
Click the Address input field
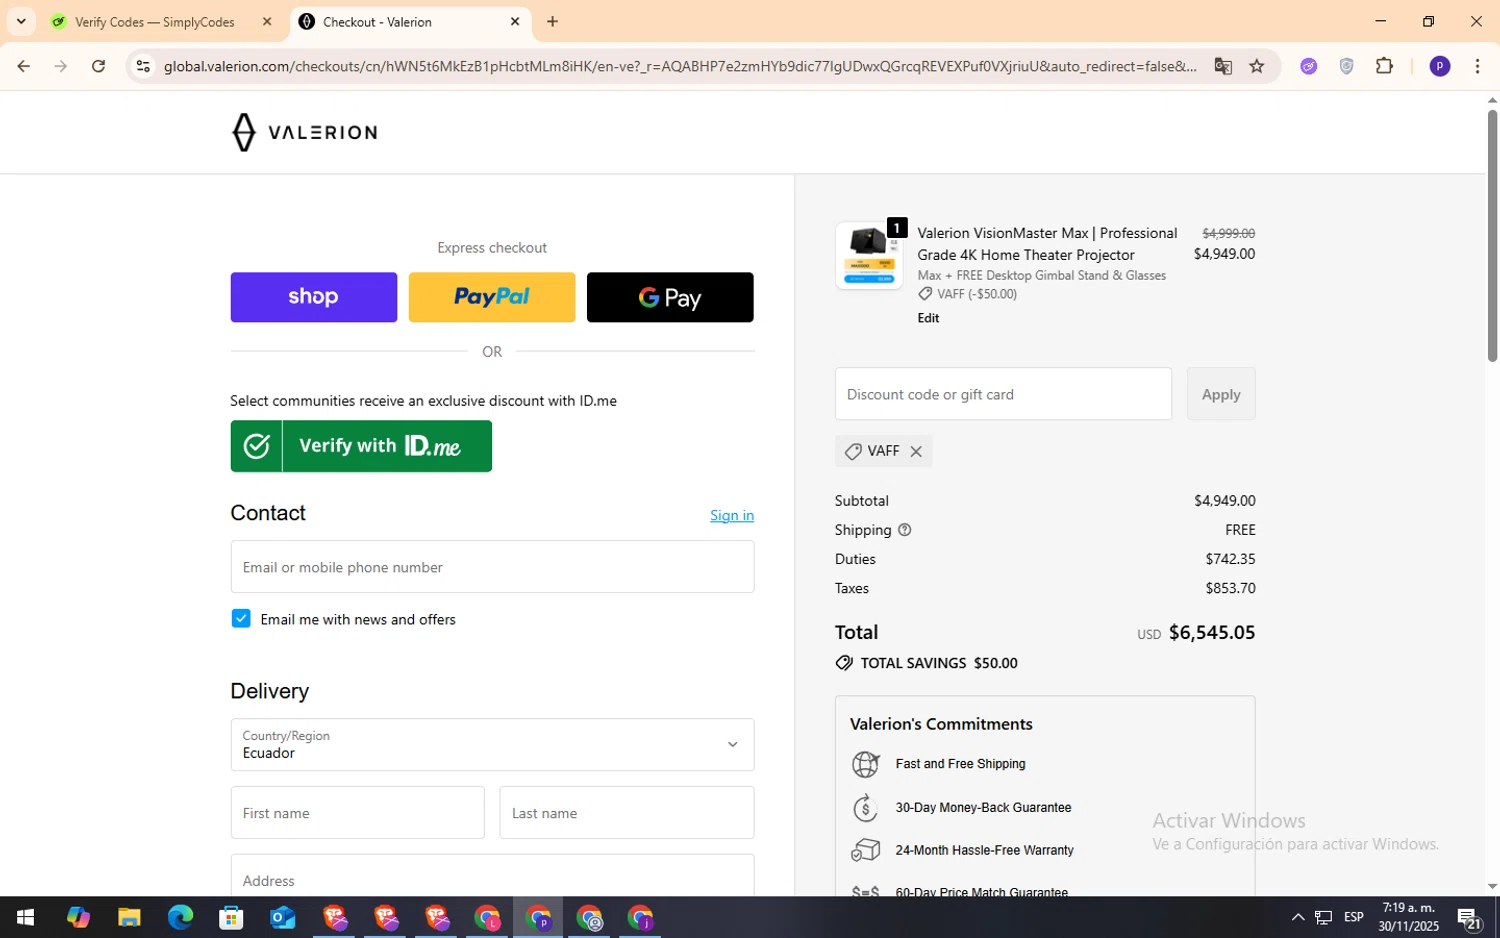(492, 876)
